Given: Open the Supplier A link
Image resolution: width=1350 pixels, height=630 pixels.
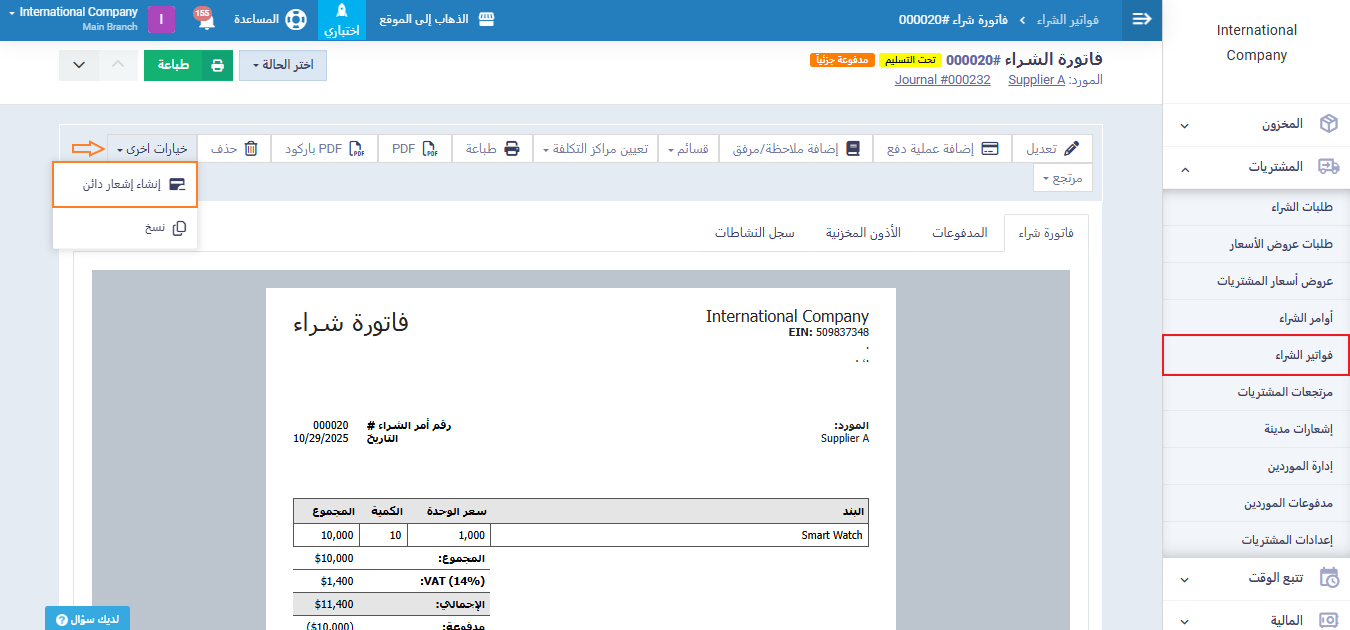Looking at the screenshot, I should (1036, 80).
